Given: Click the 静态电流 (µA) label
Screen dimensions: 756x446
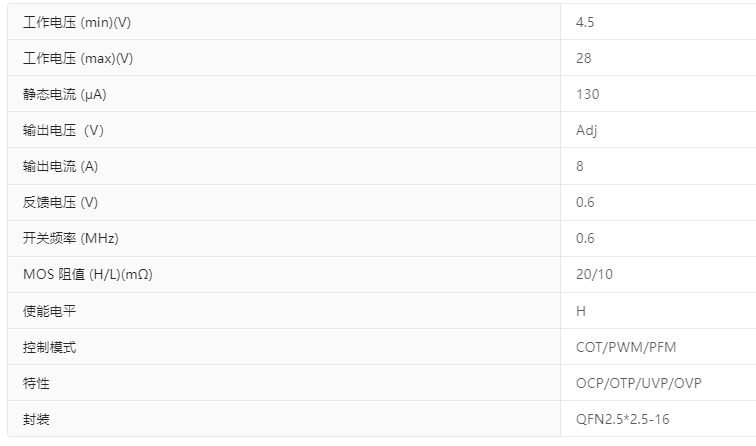Looking at the screenshot, I should click(65, 94).
